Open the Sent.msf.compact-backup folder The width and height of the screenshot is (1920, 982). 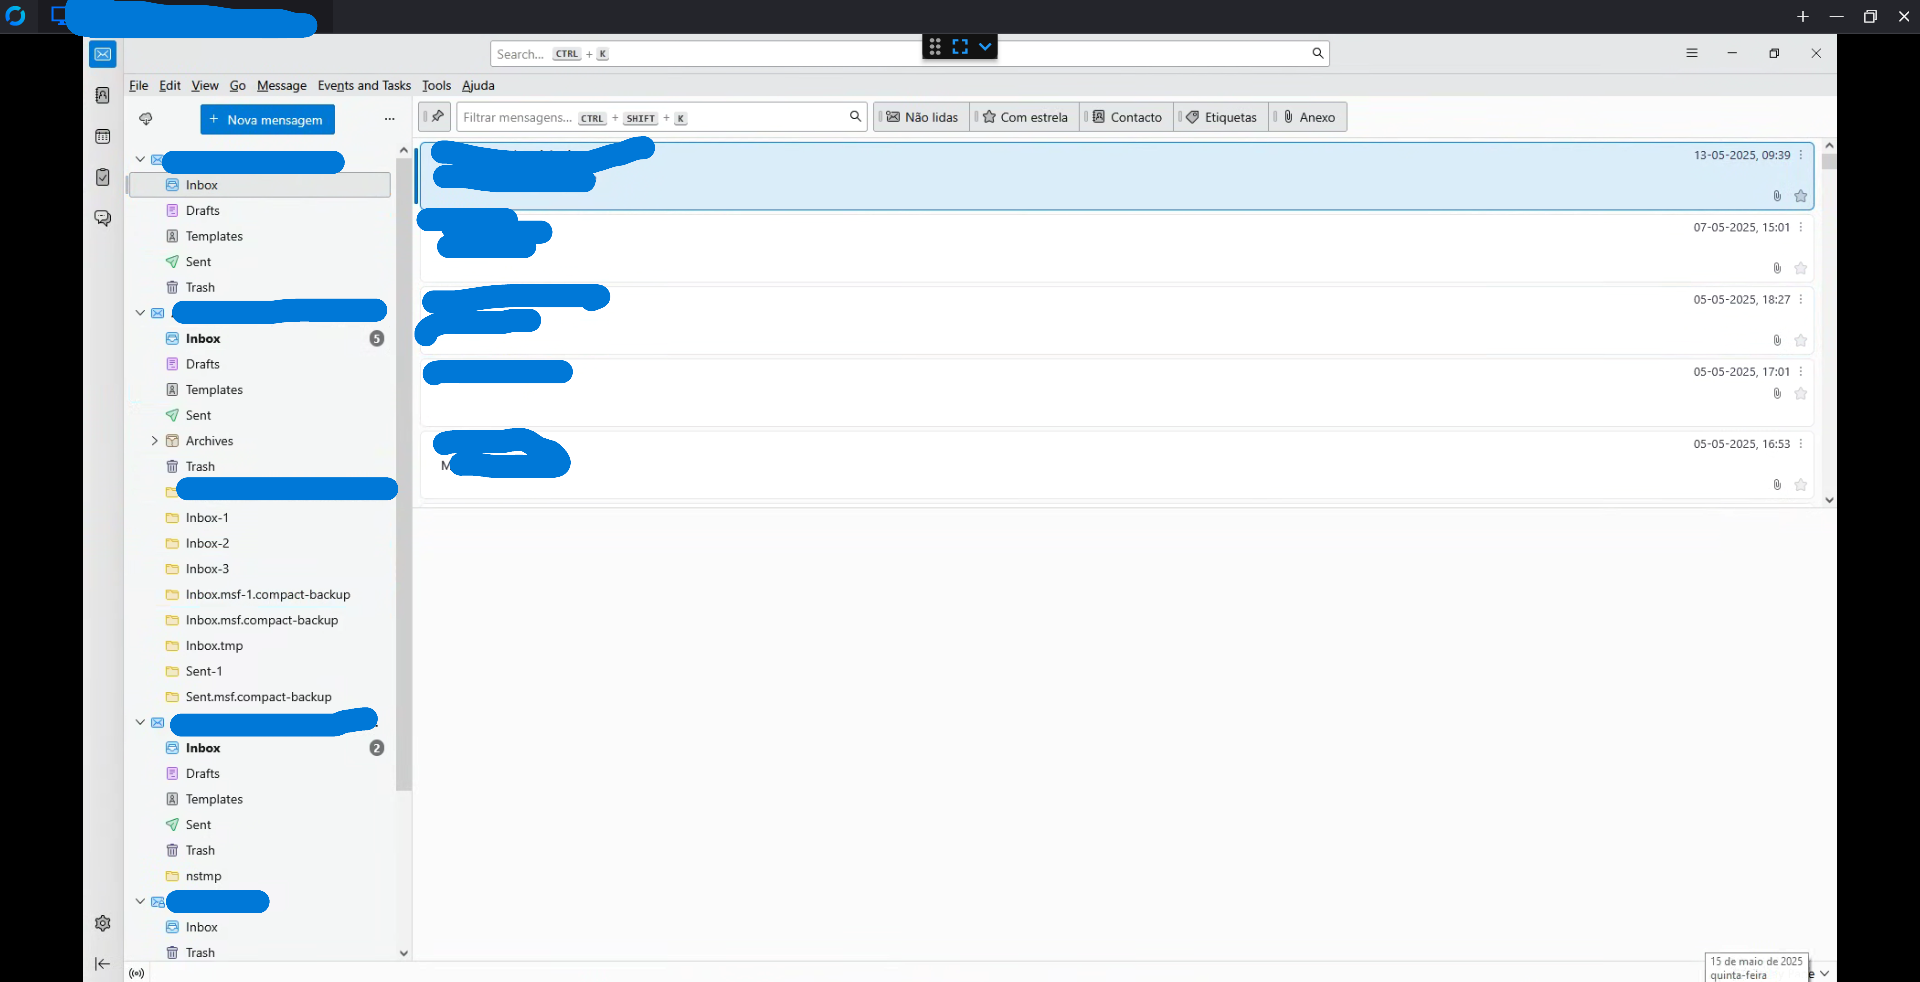coord(260,697)
